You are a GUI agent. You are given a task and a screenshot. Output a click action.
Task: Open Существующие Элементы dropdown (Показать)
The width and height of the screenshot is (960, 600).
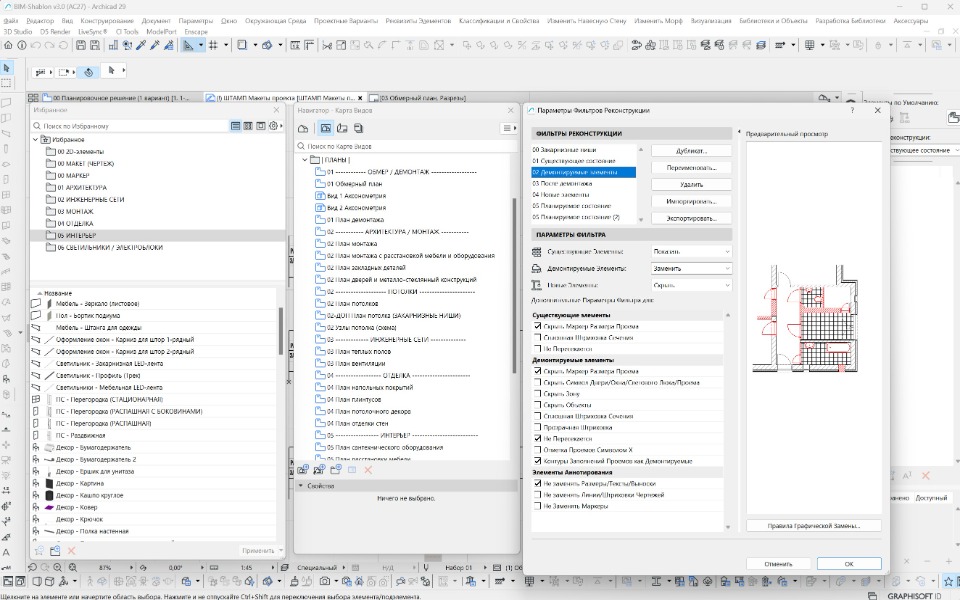click(691, 252)
